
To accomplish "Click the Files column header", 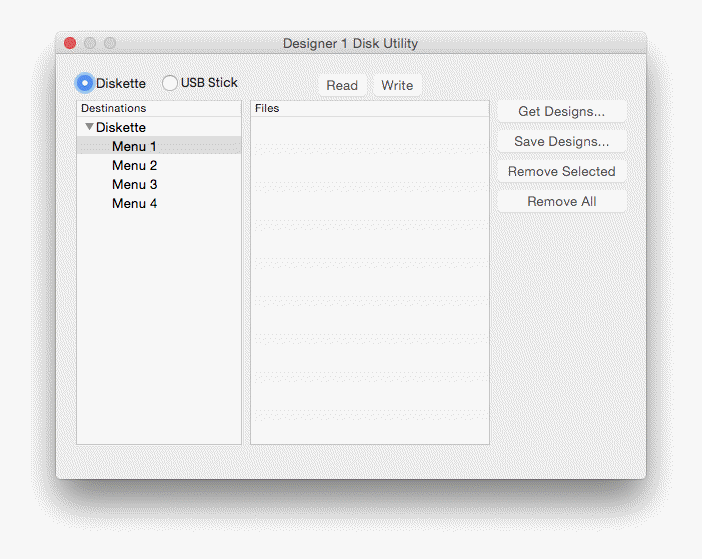I will 369,108.
